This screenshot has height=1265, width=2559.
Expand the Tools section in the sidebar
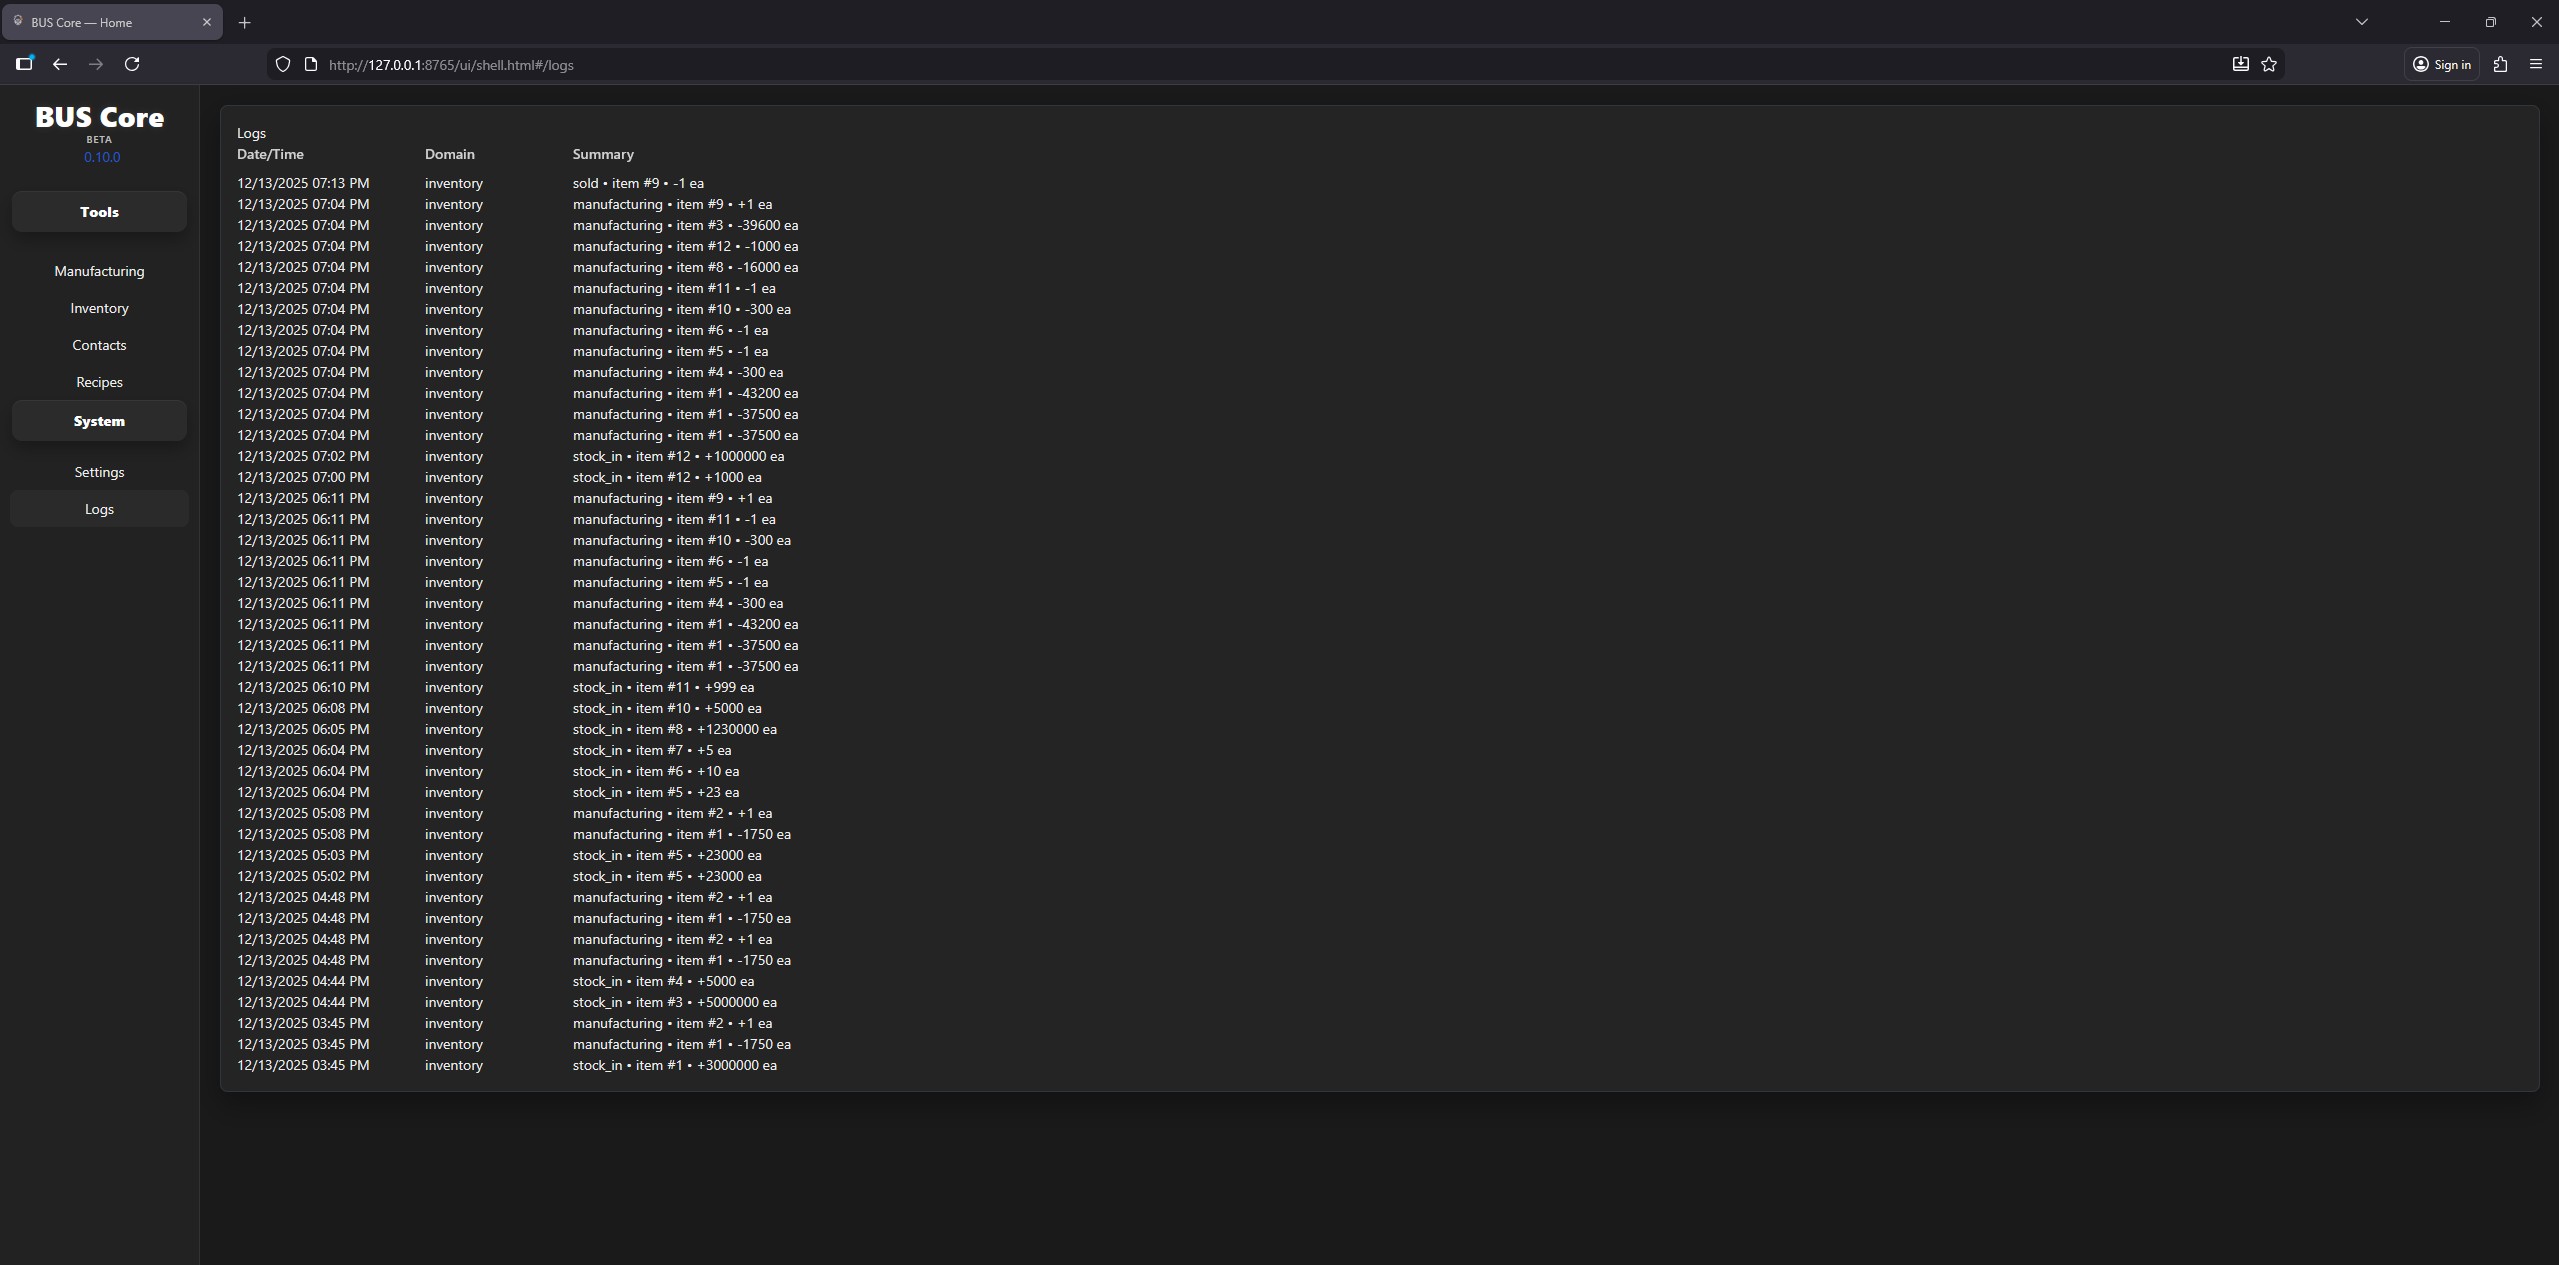coord(99,211)
